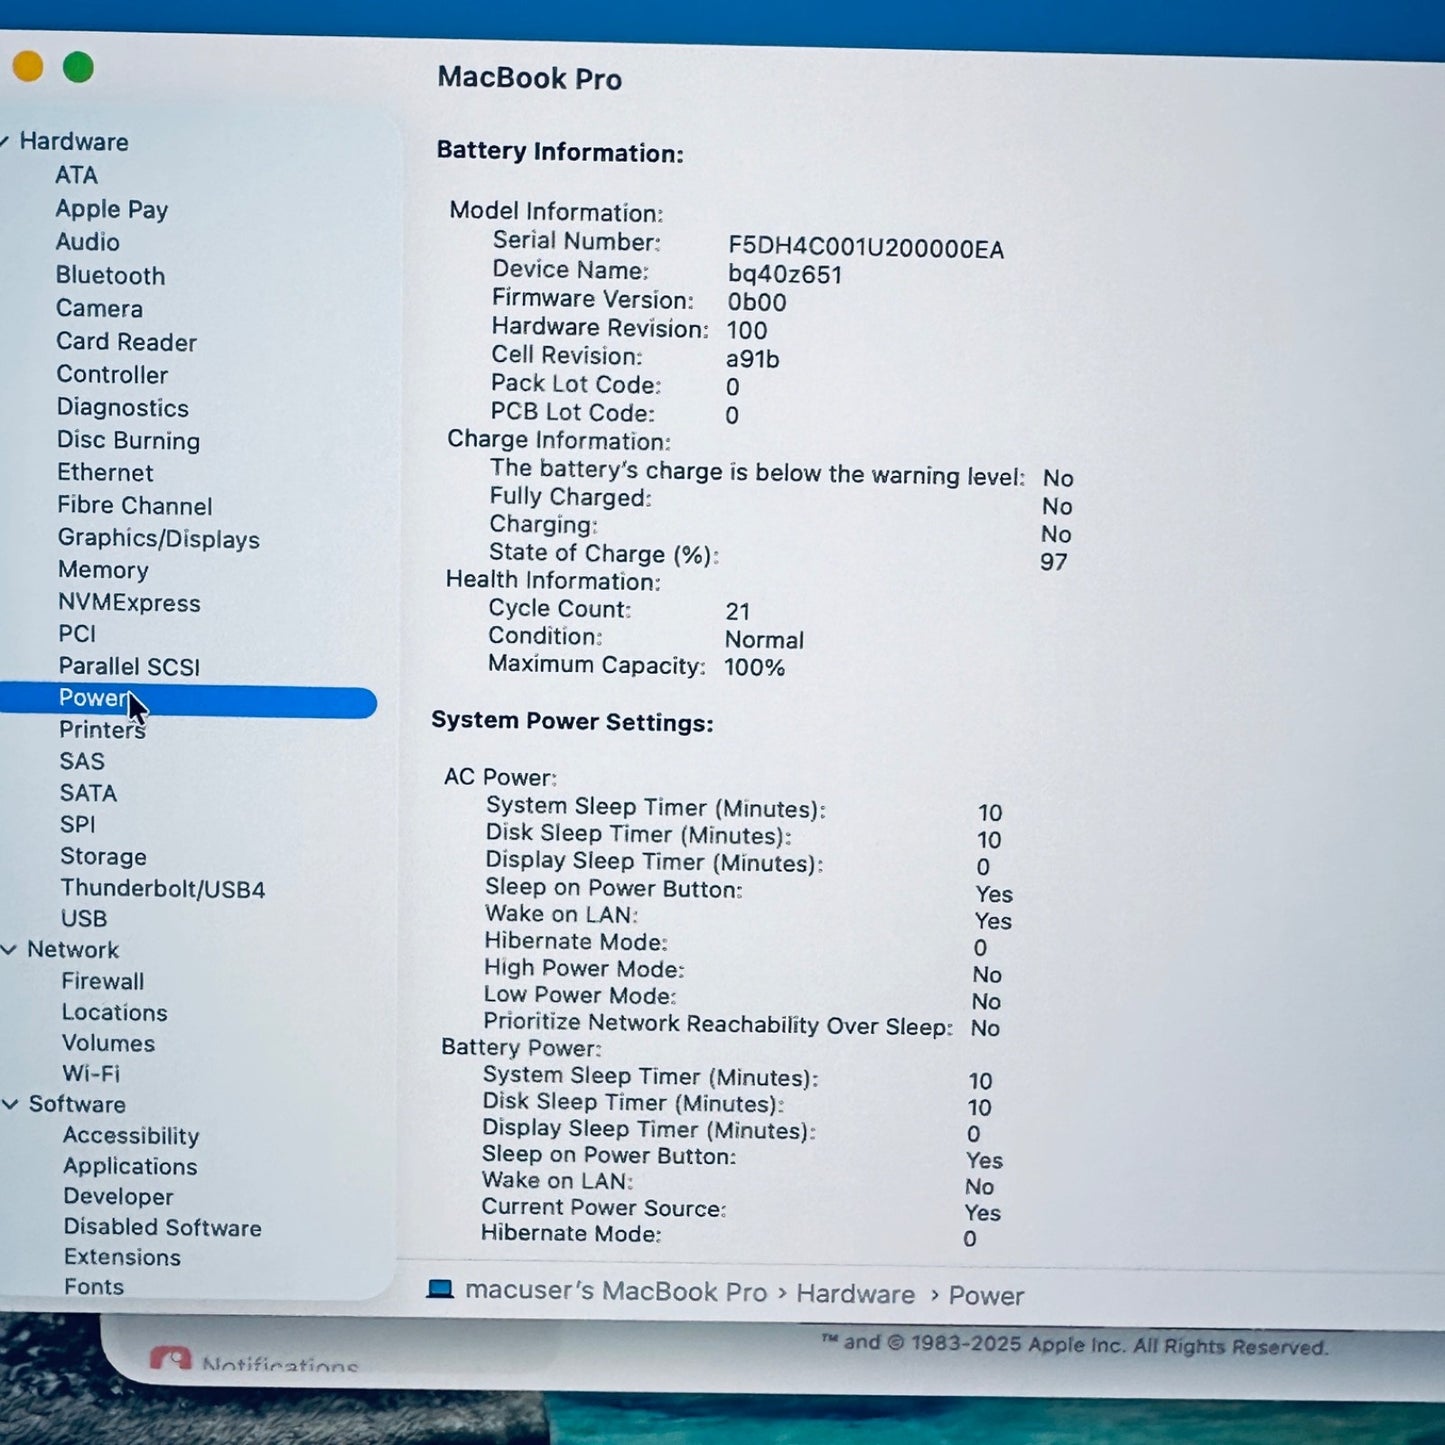View NVMExpress details
Image resolution: width=1445 pixels, height=1445 pixels.
[129, 603]
